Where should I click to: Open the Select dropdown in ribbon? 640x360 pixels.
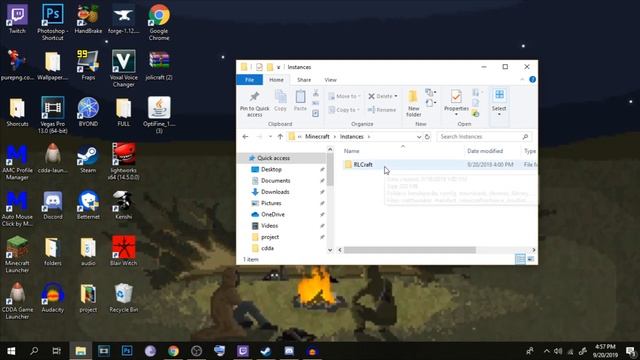(499, 102)
